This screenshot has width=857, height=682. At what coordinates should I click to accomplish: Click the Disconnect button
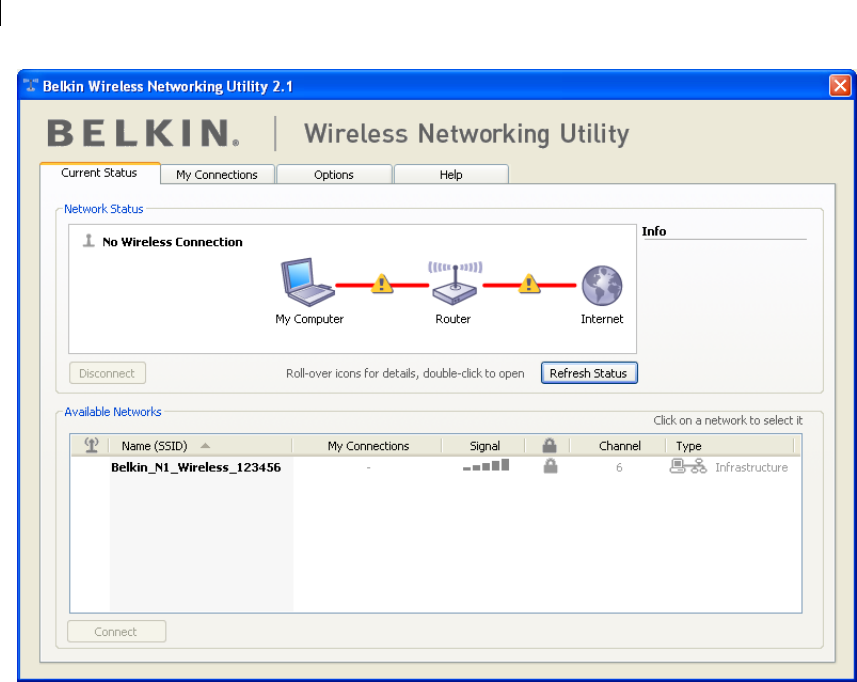click(107, 373)
